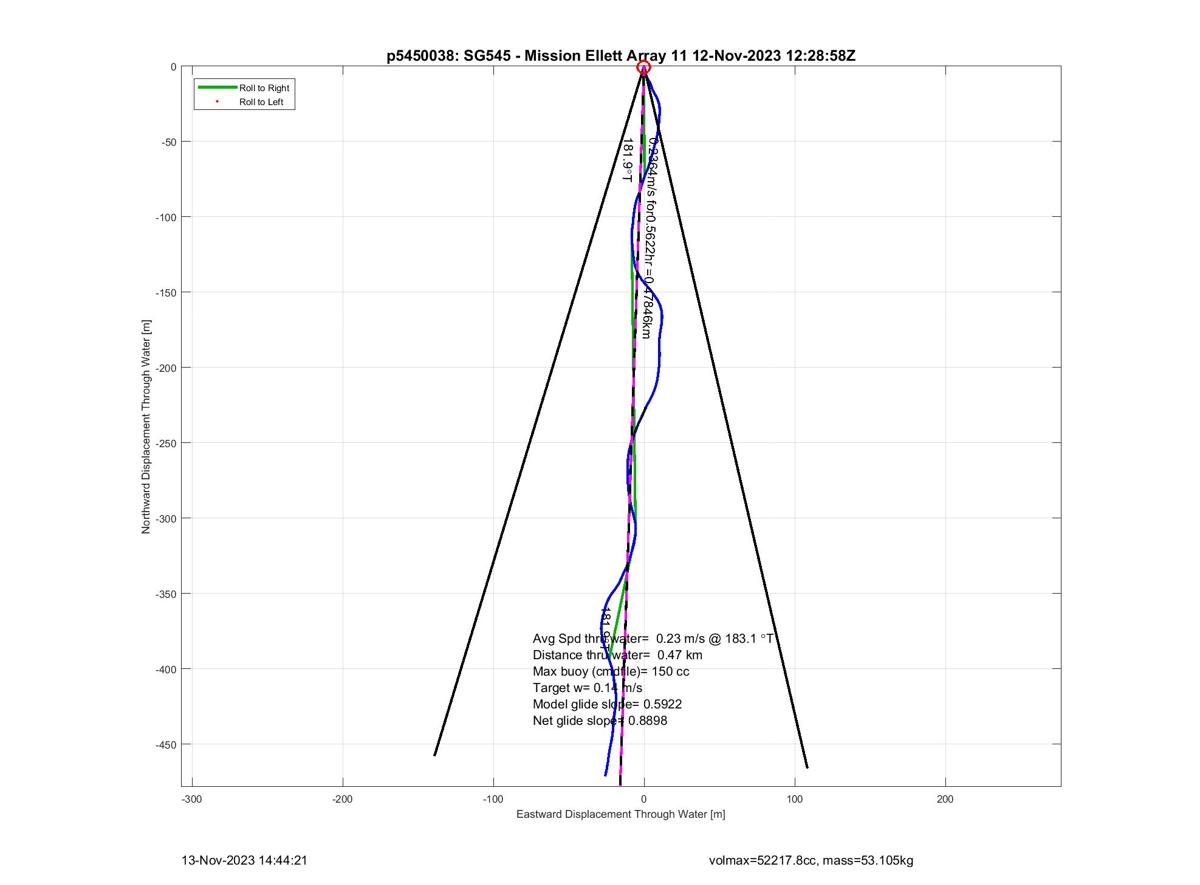
Task: Click the red circle start marker at the origin
Action: tap(644, 68)
